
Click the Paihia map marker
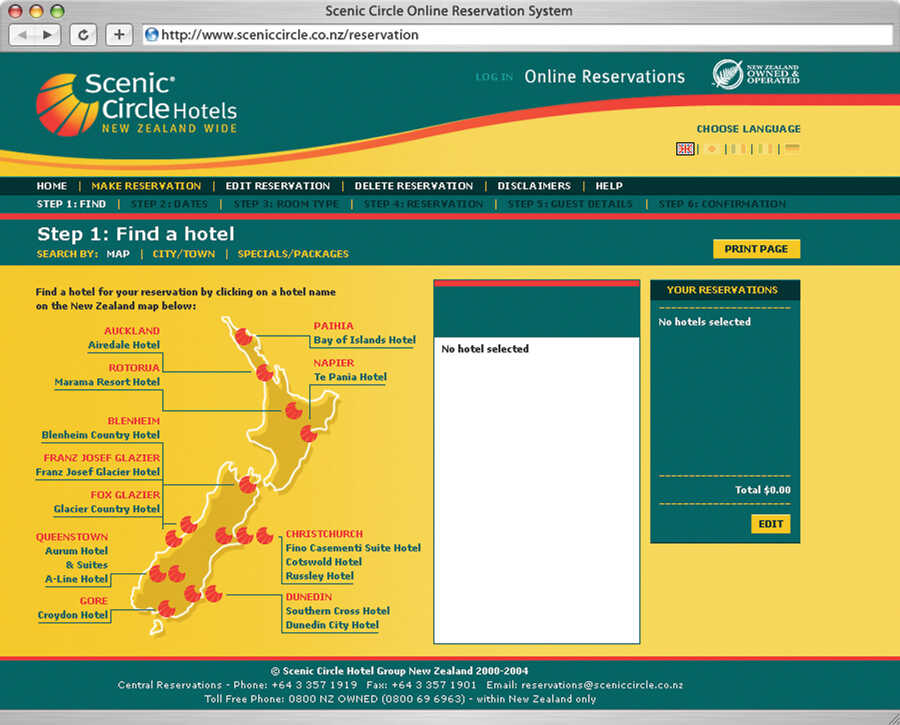(x=243, y=336)
